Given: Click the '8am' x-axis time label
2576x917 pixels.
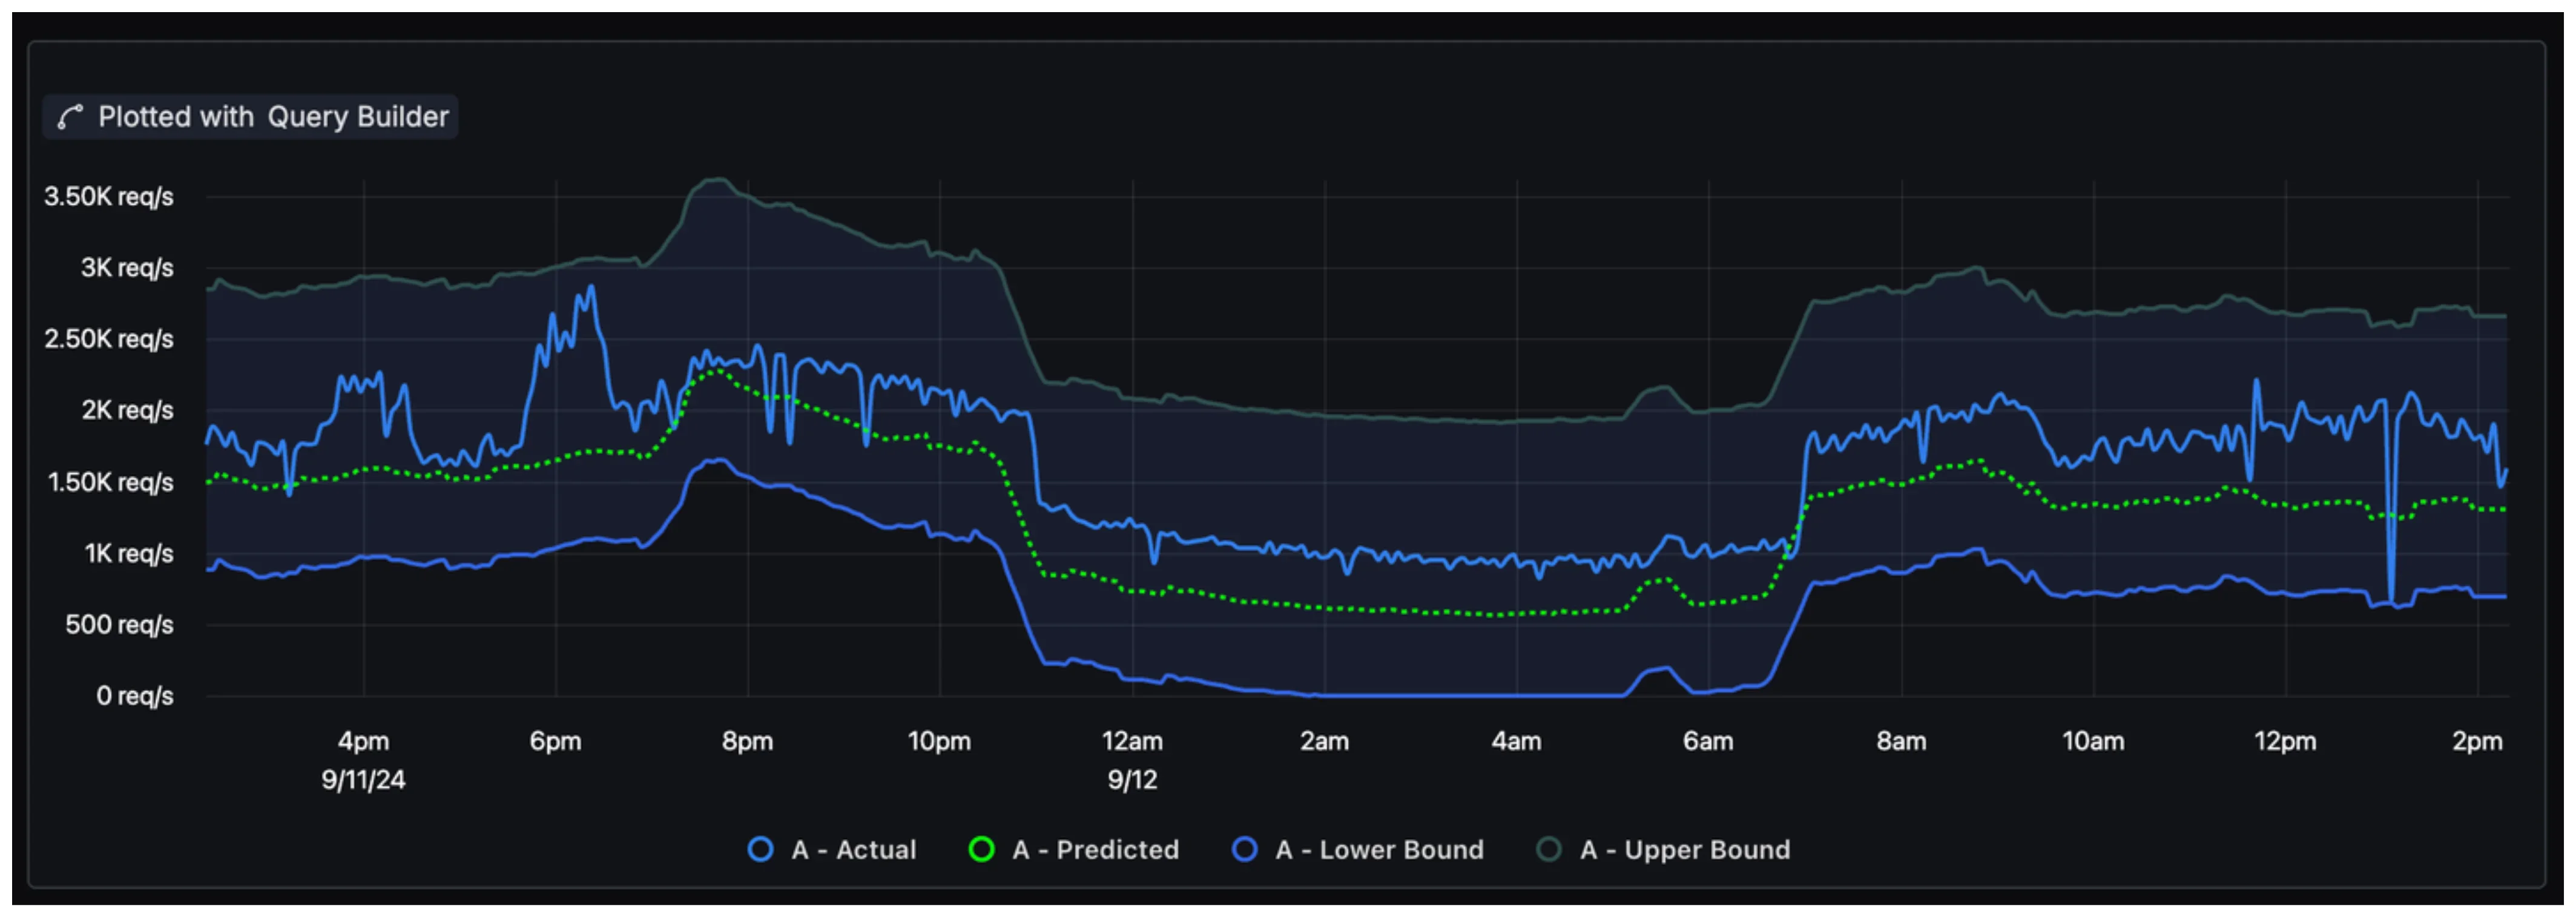Looking at the screenshot, I should (1901, 741).
